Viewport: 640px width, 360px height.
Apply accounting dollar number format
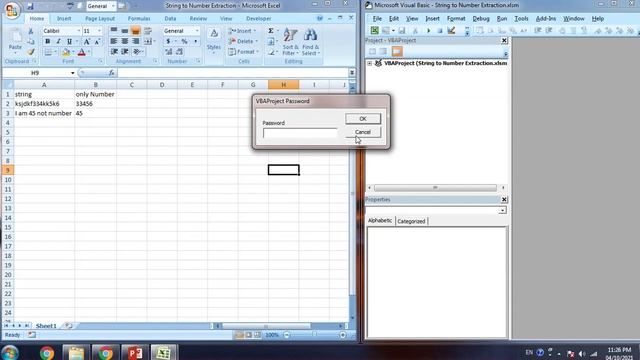168,42
